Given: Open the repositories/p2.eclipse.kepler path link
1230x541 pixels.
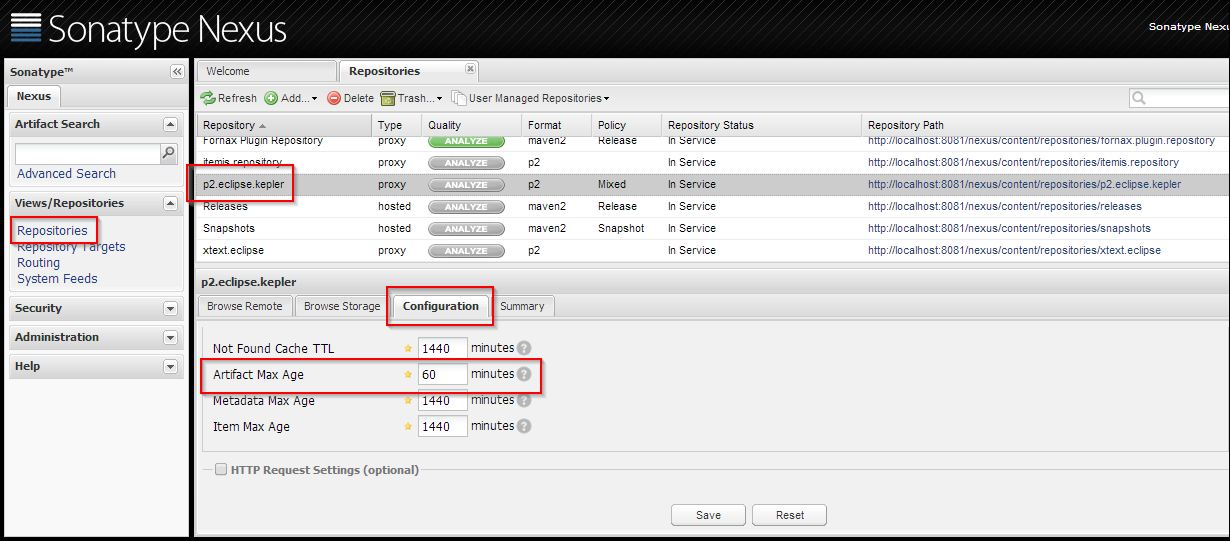Looking at the screenshot, I should (x=1024, y=185).
